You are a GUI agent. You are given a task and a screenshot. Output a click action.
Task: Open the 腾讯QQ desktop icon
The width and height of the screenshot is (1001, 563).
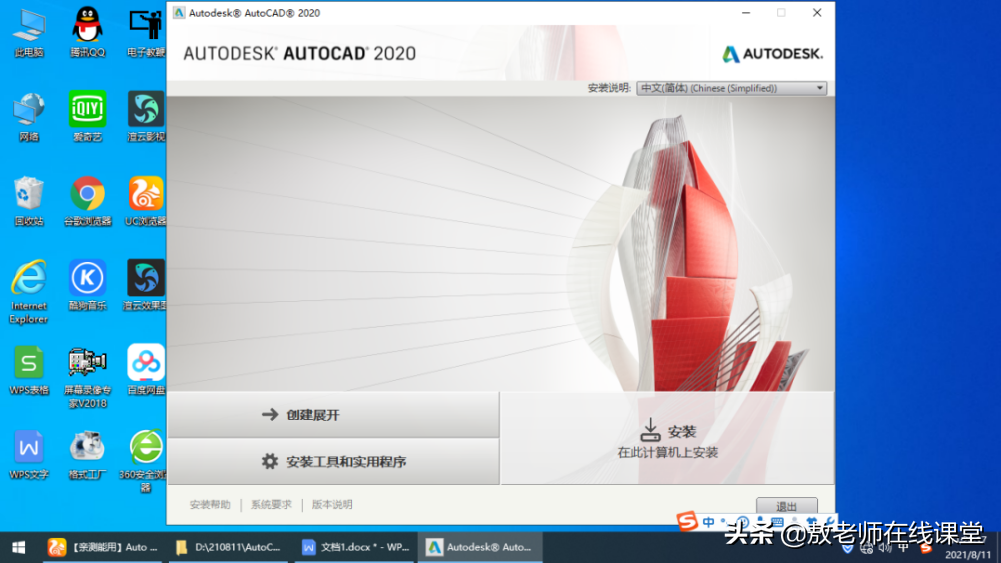[87, 32]
